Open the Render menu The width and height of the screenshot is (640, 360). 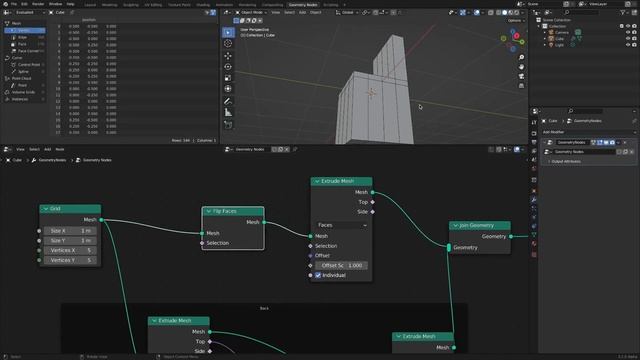(38, 4)
